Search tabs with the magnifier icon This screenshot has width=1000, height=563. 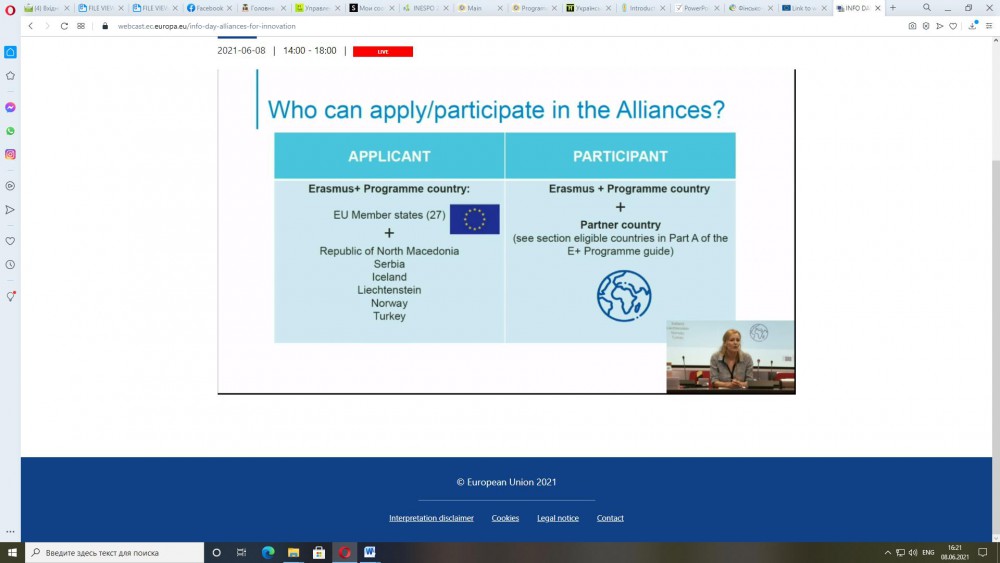point(927,8)
